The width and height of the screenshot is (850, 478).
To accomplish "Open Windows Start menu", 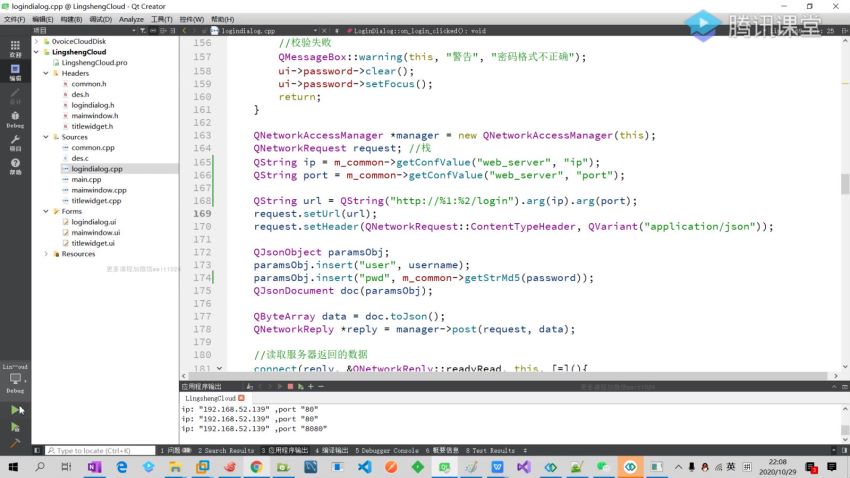I will (x=13, y=467).
